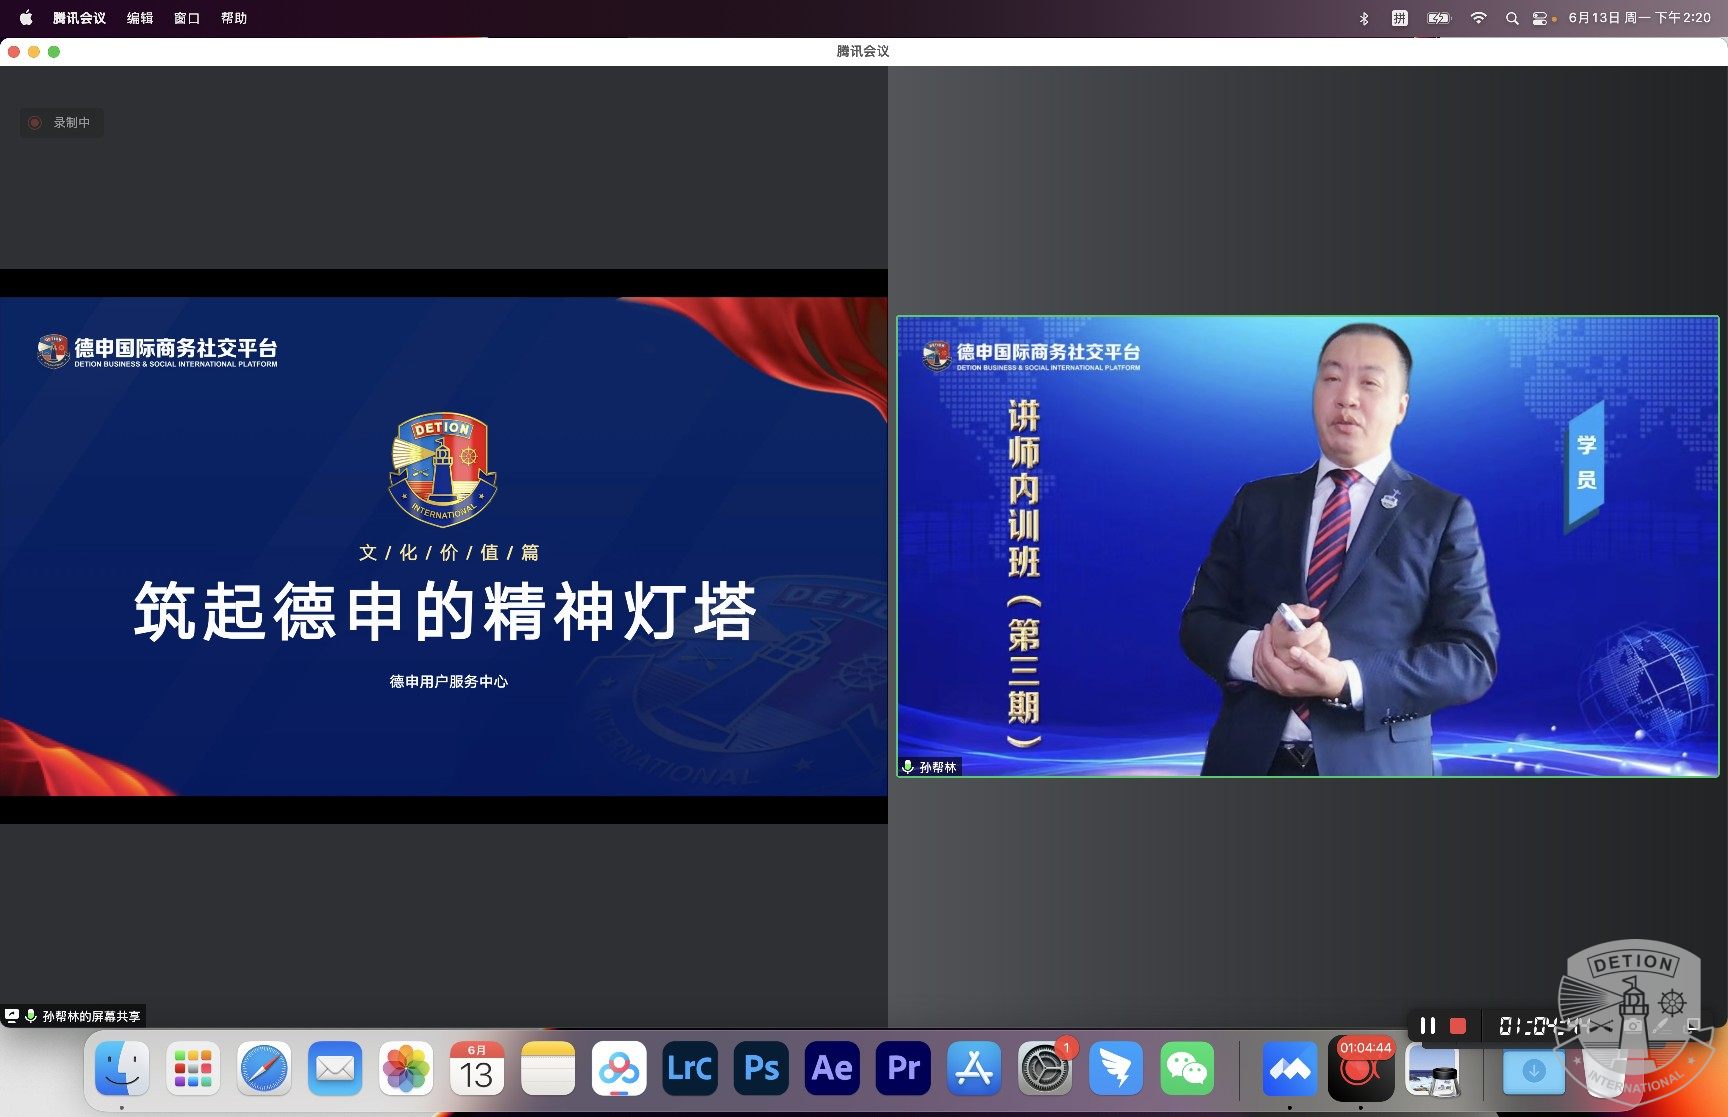The height and width of the screenshot is (1117, 1728).
Task: Click the 孙帮林的屏幕共享 label
Action: point(91,1016)
